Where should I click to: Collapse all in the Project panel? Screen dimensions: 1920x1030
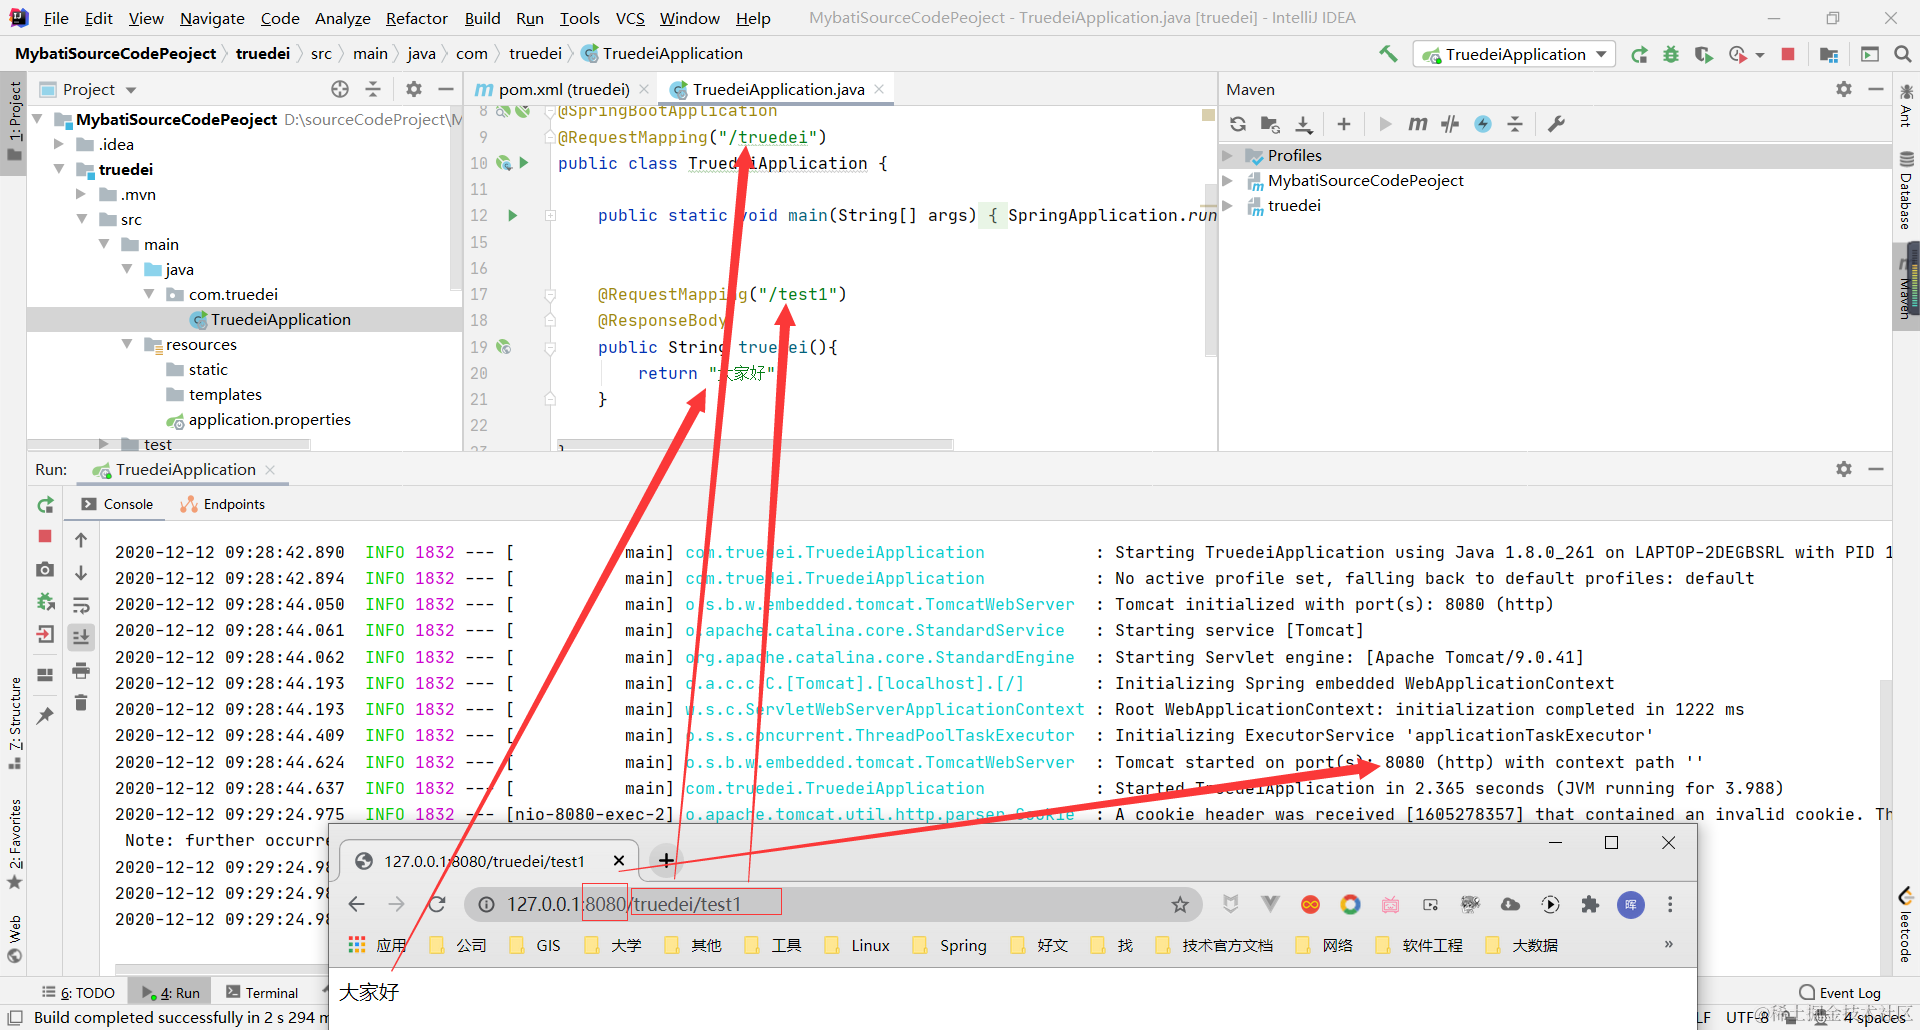click(373, 89)
